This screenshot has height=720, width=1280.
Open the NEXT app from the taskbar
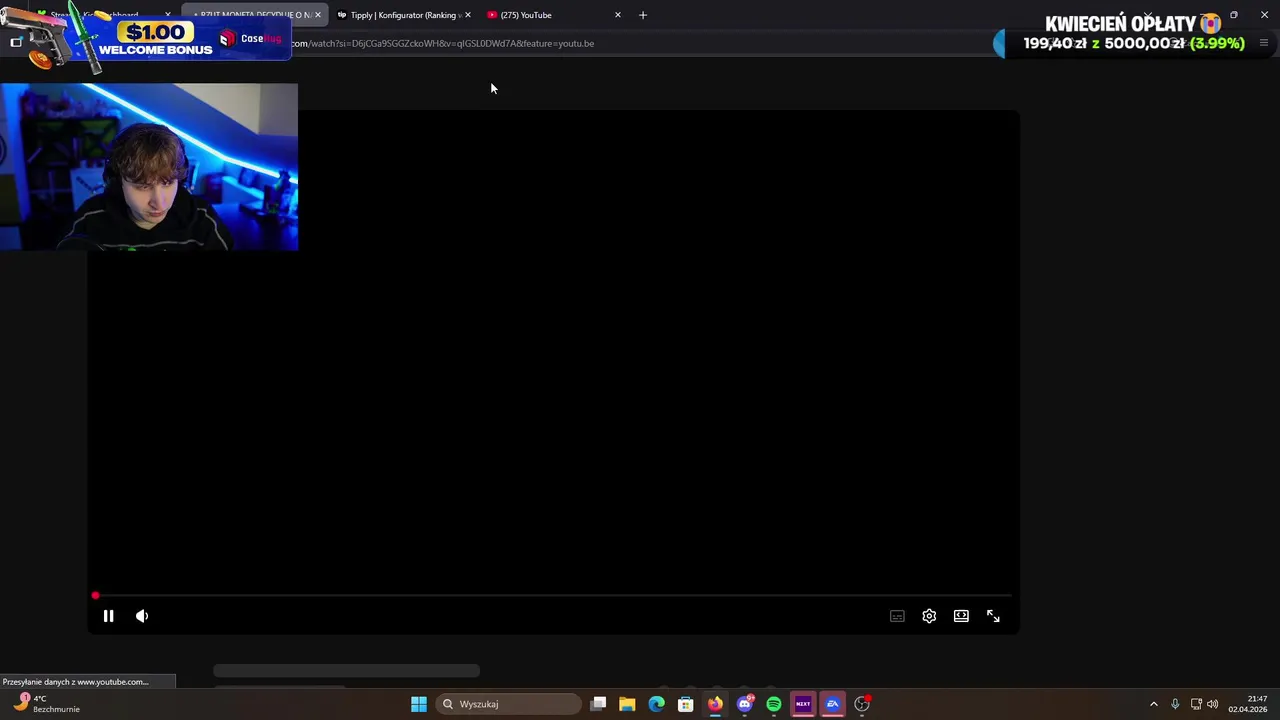803,704
